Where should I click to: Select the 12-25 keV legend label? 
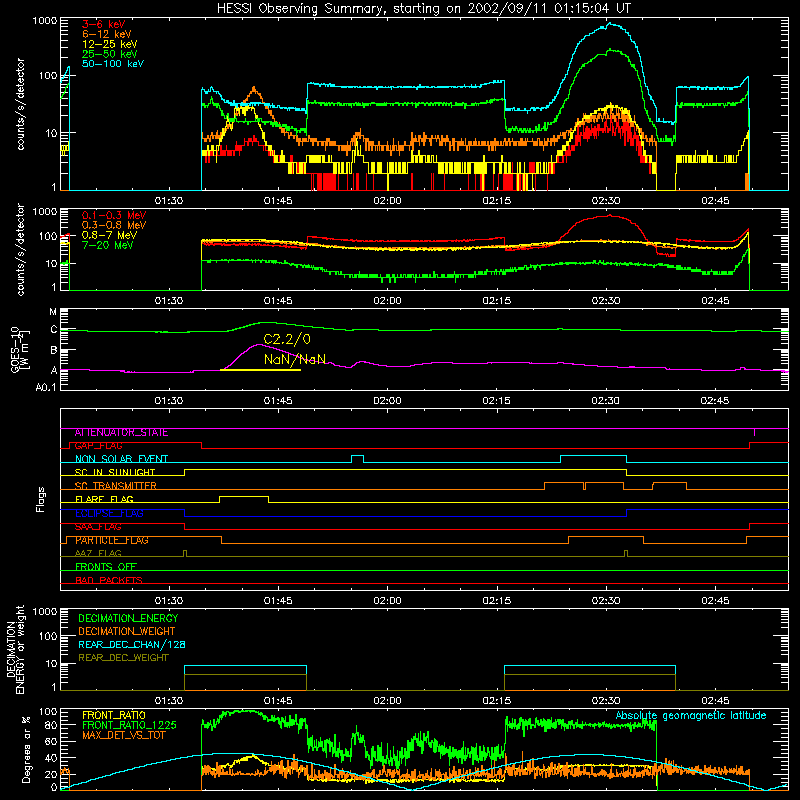(x=110, y=44)
